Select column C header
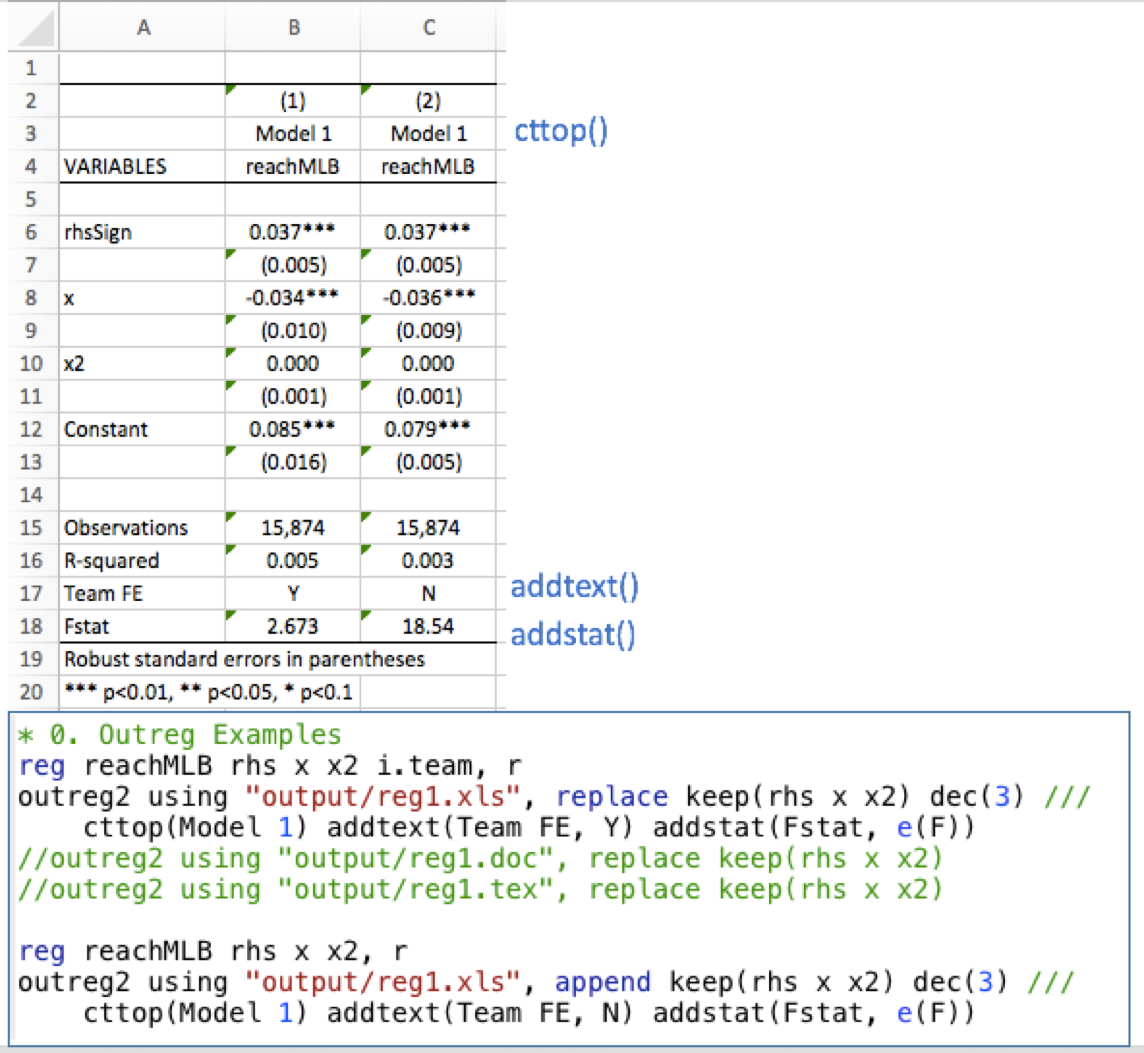The image size is (1144, 1053). (x=429, y=27)
